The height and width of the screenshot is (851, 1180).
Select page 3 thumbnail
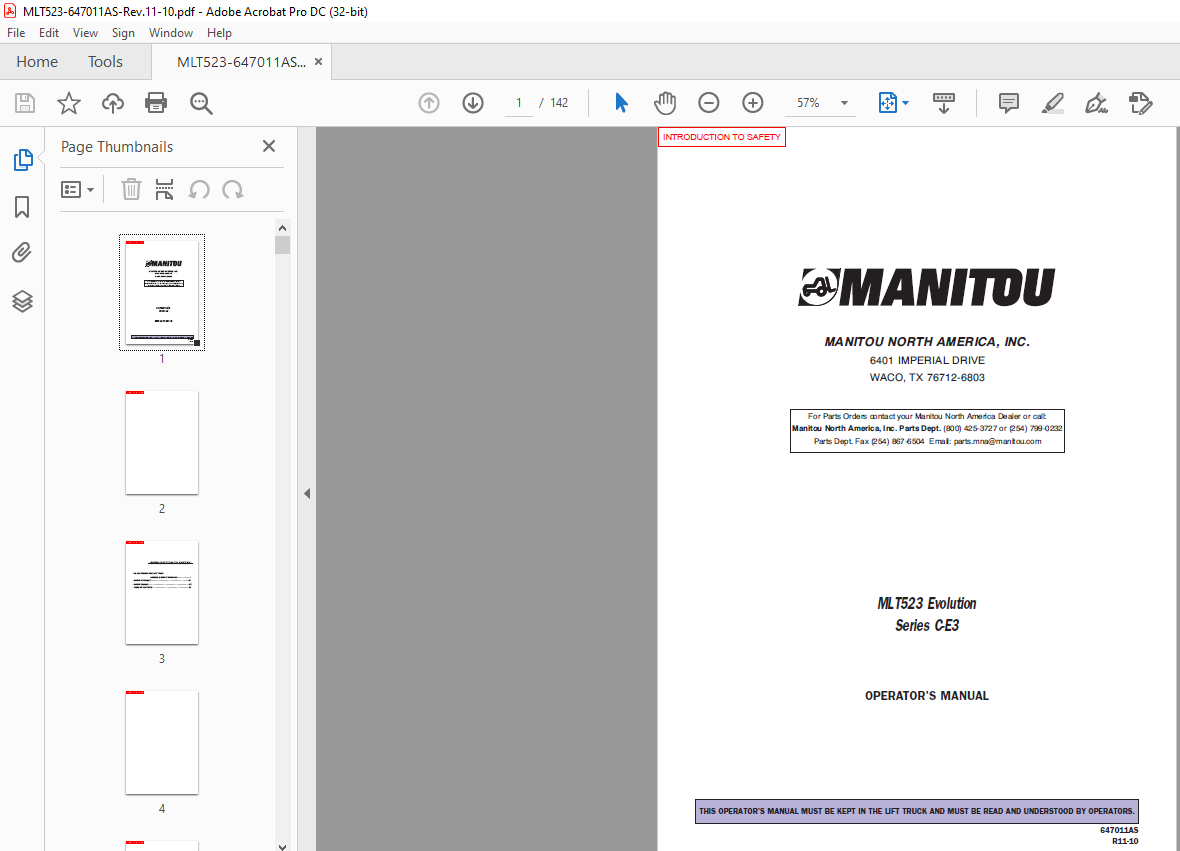pos(162,592)
